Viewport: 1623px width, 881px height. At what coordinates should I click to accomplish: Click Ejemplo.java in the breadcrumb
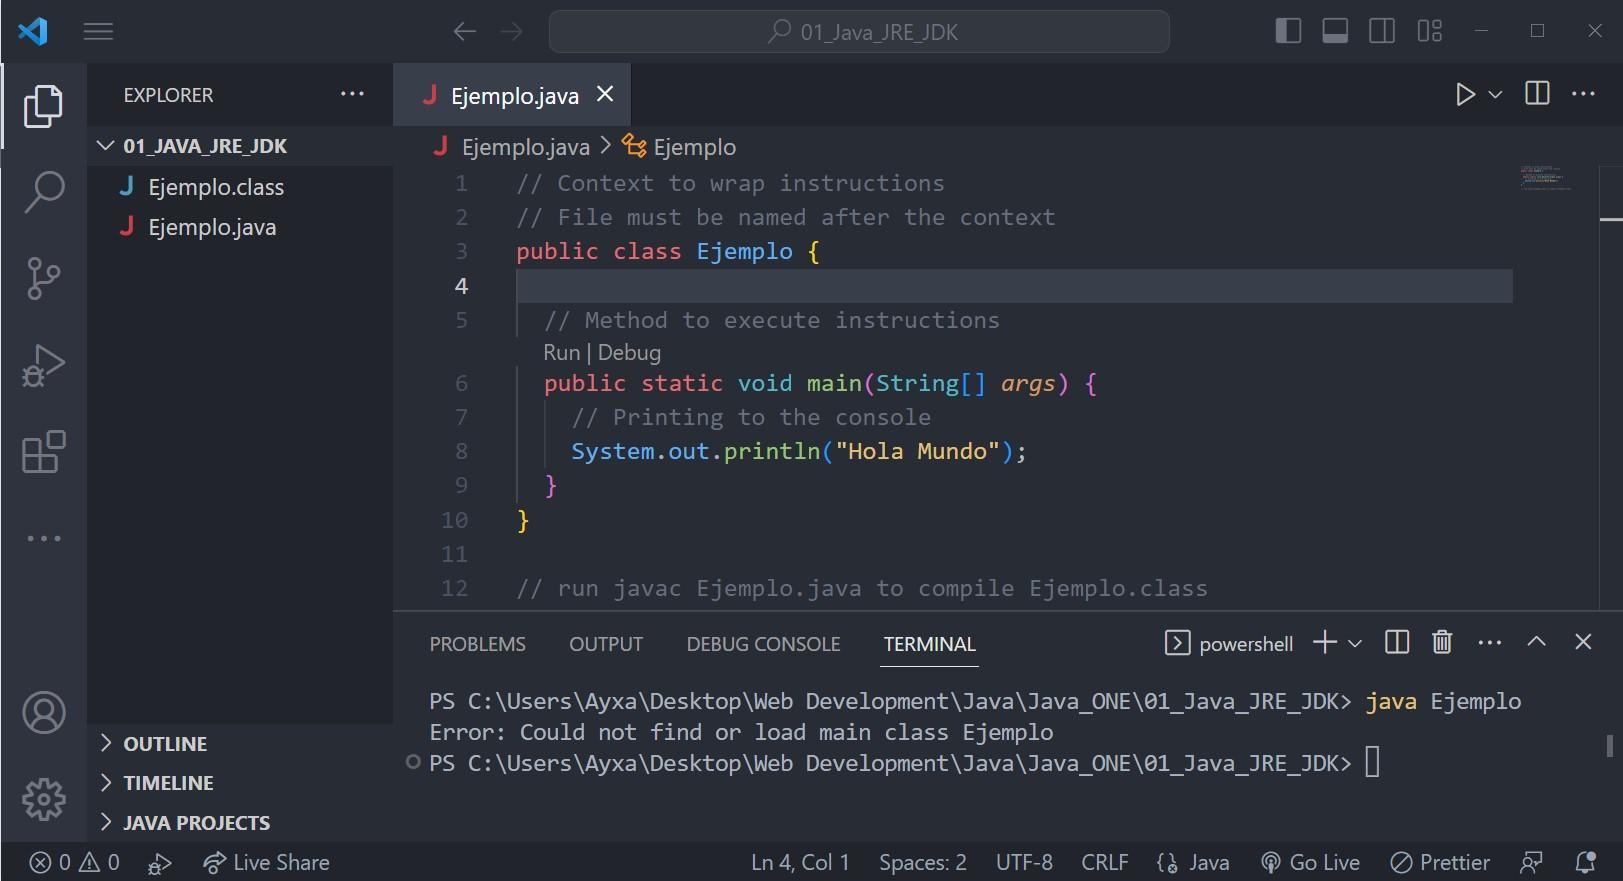[525, 148]
